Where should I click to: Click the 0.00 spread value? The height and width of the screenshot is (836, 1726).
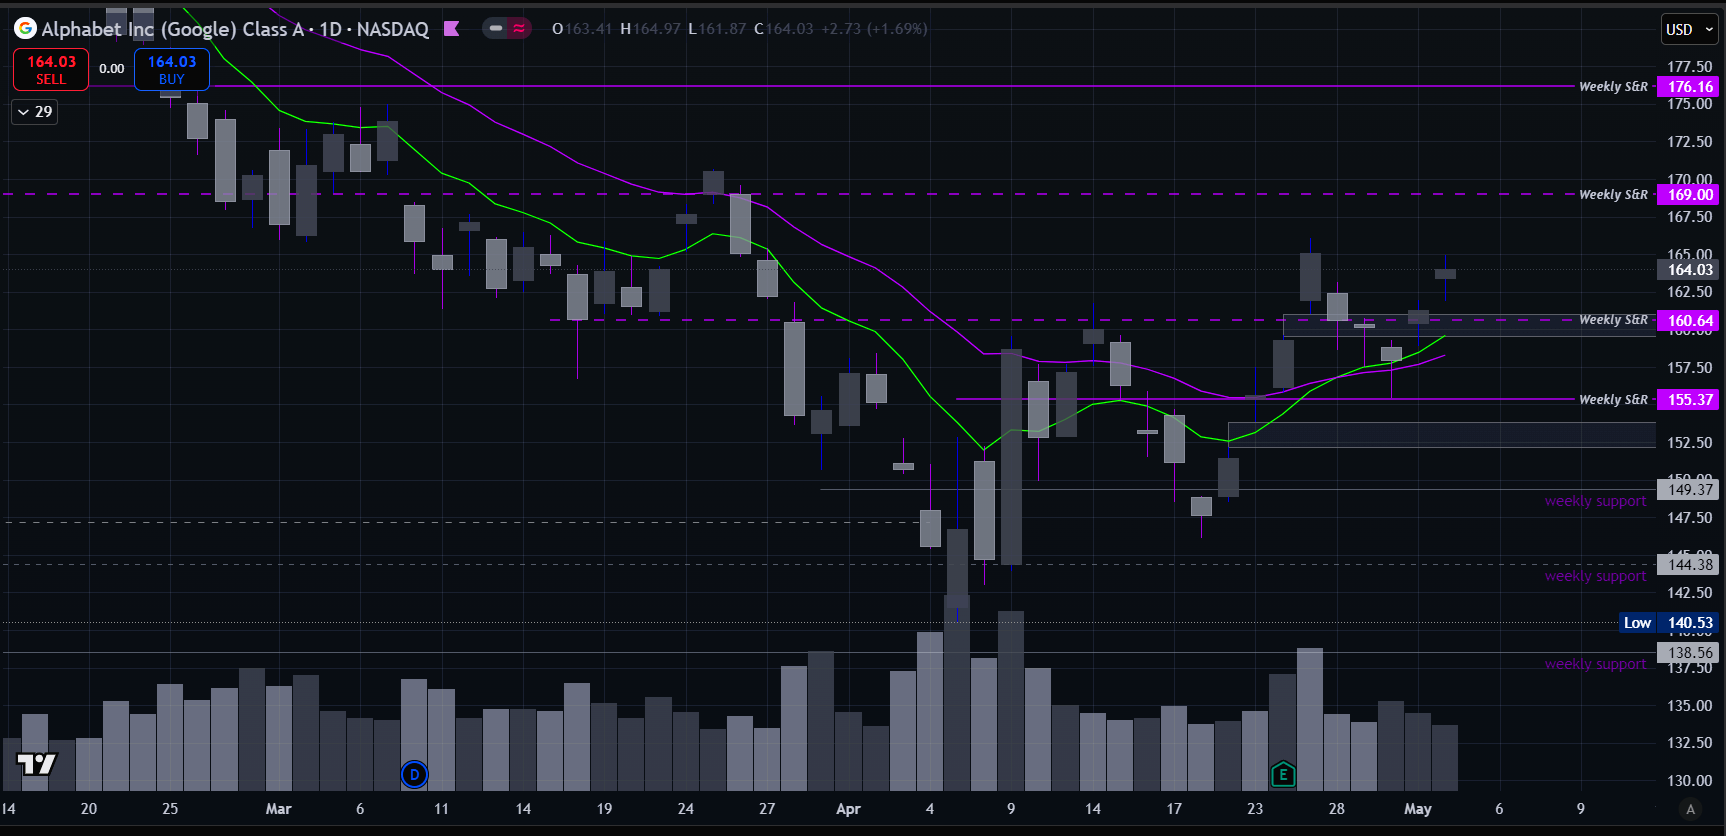point(112,69)
